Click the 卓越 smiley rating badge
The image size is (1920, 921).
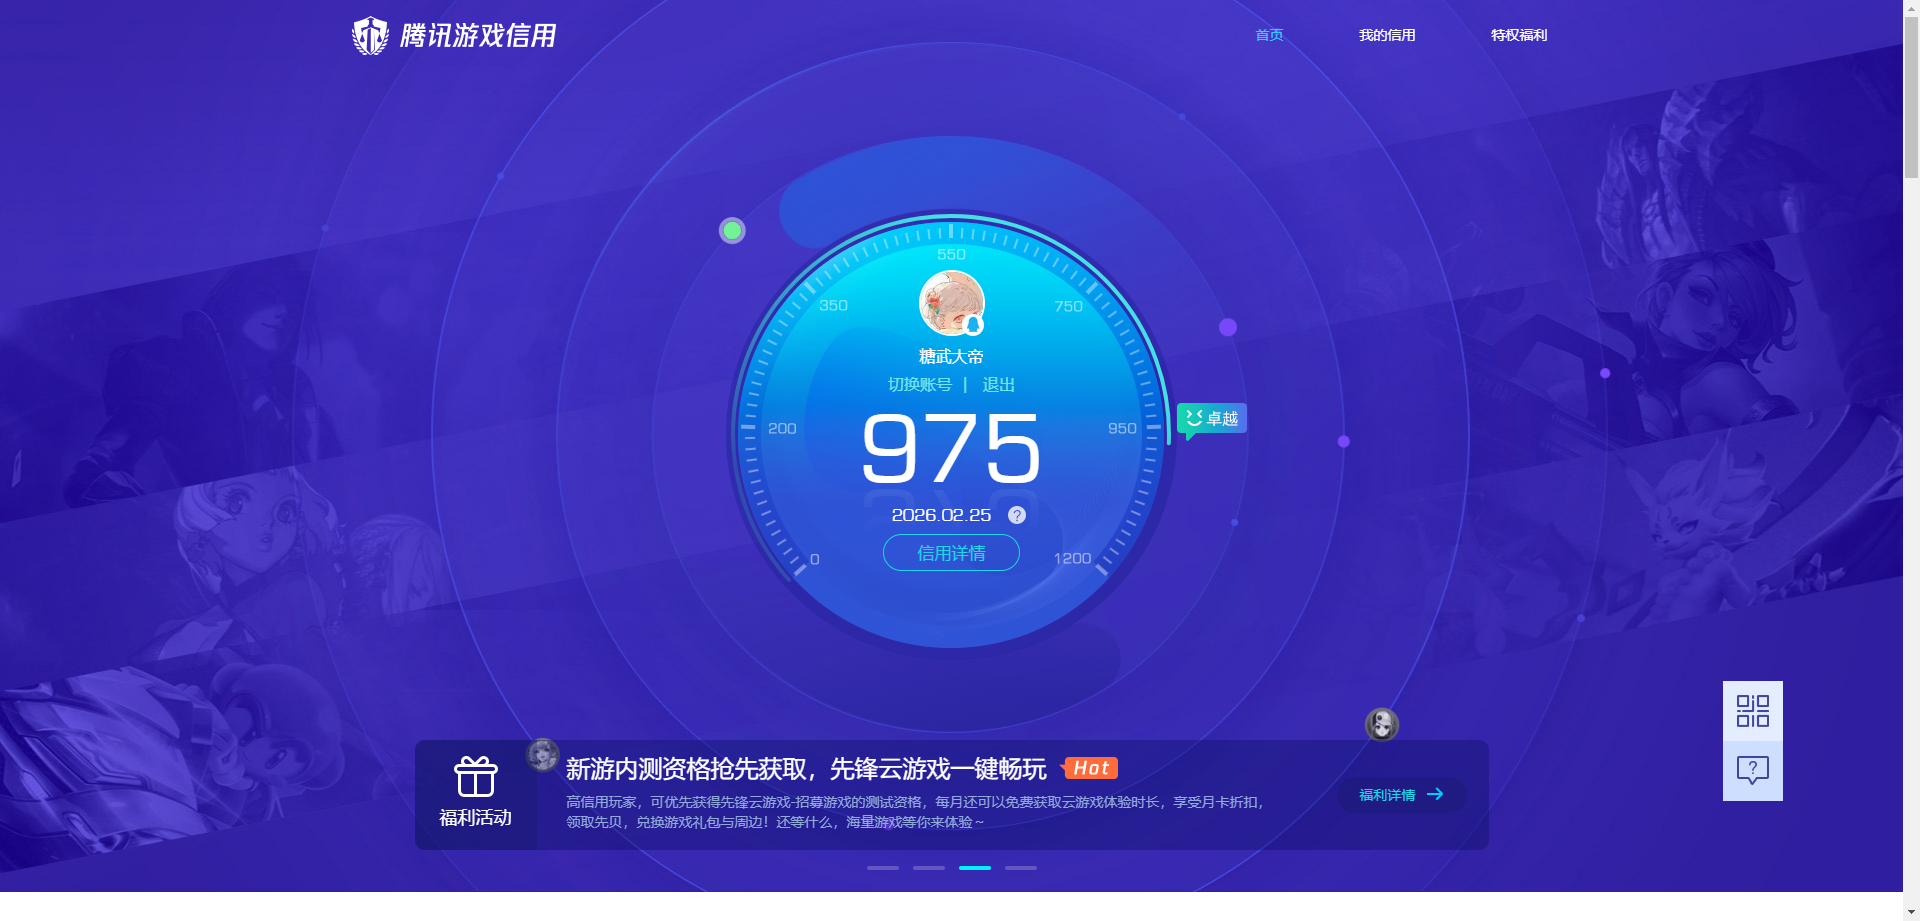(x=1212, y=418)
